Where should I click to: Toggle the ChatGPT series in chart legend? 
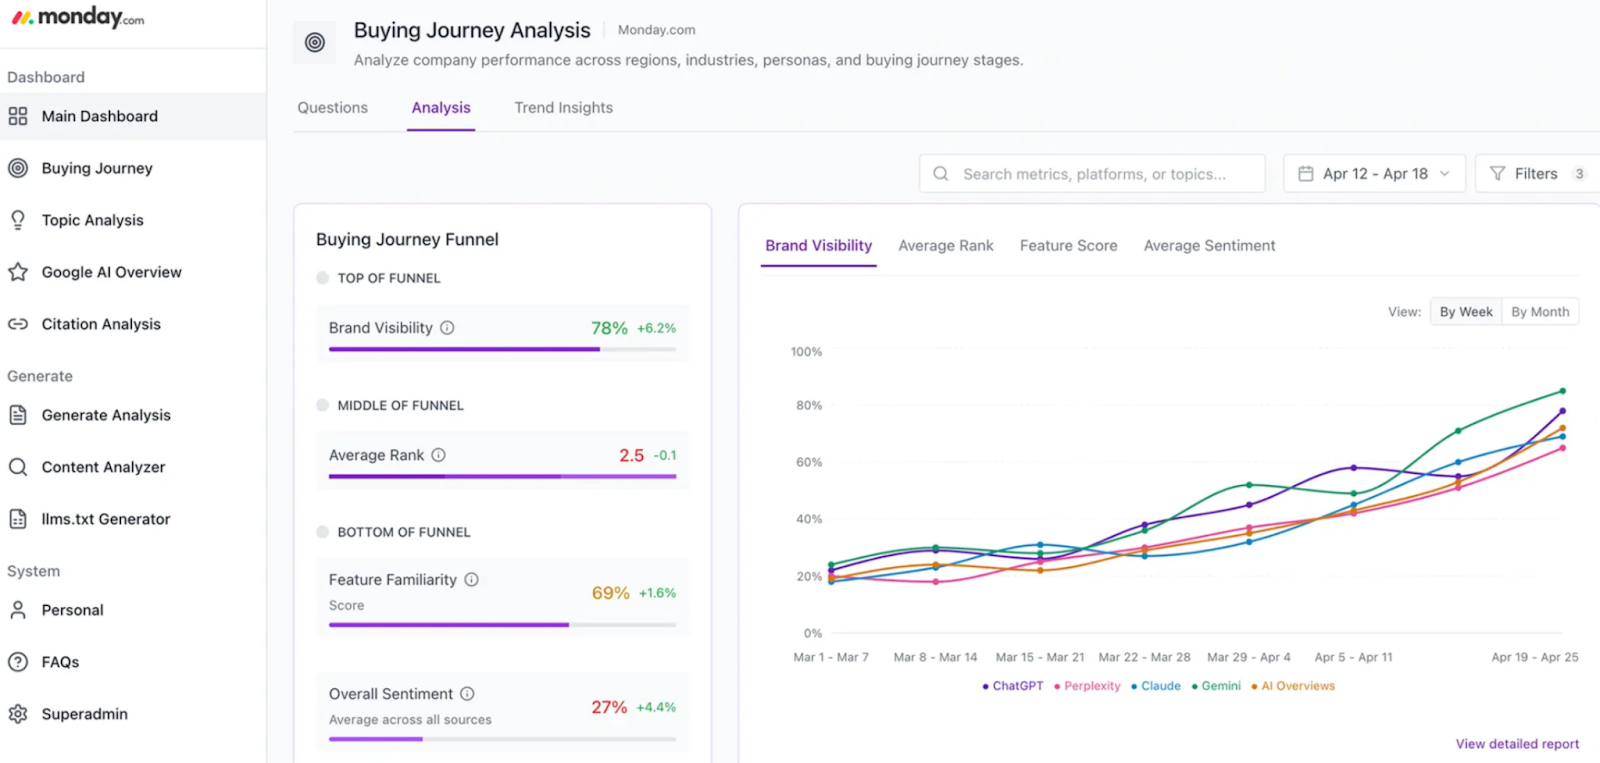[1012, 686]
